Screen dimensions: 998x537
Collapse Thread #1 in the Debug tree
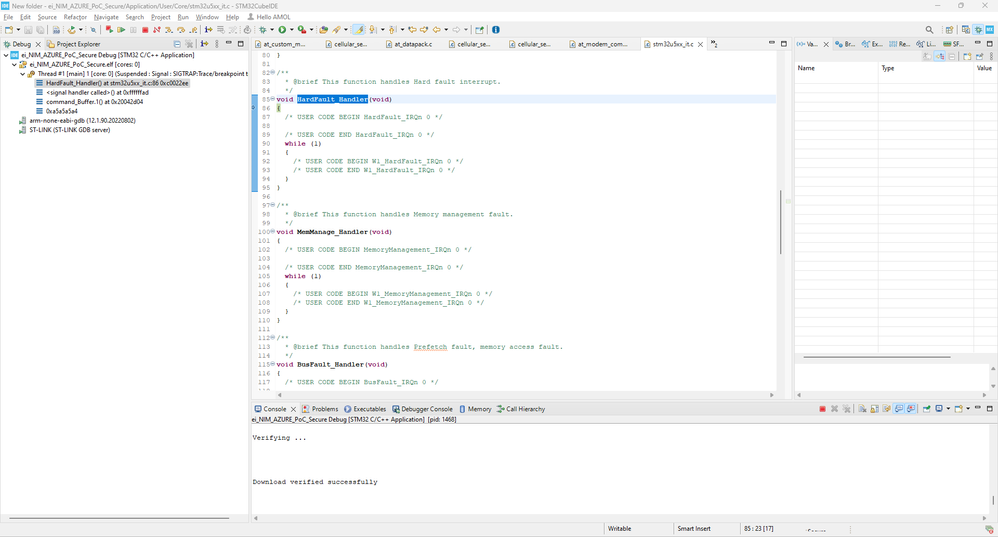(23, 74)
